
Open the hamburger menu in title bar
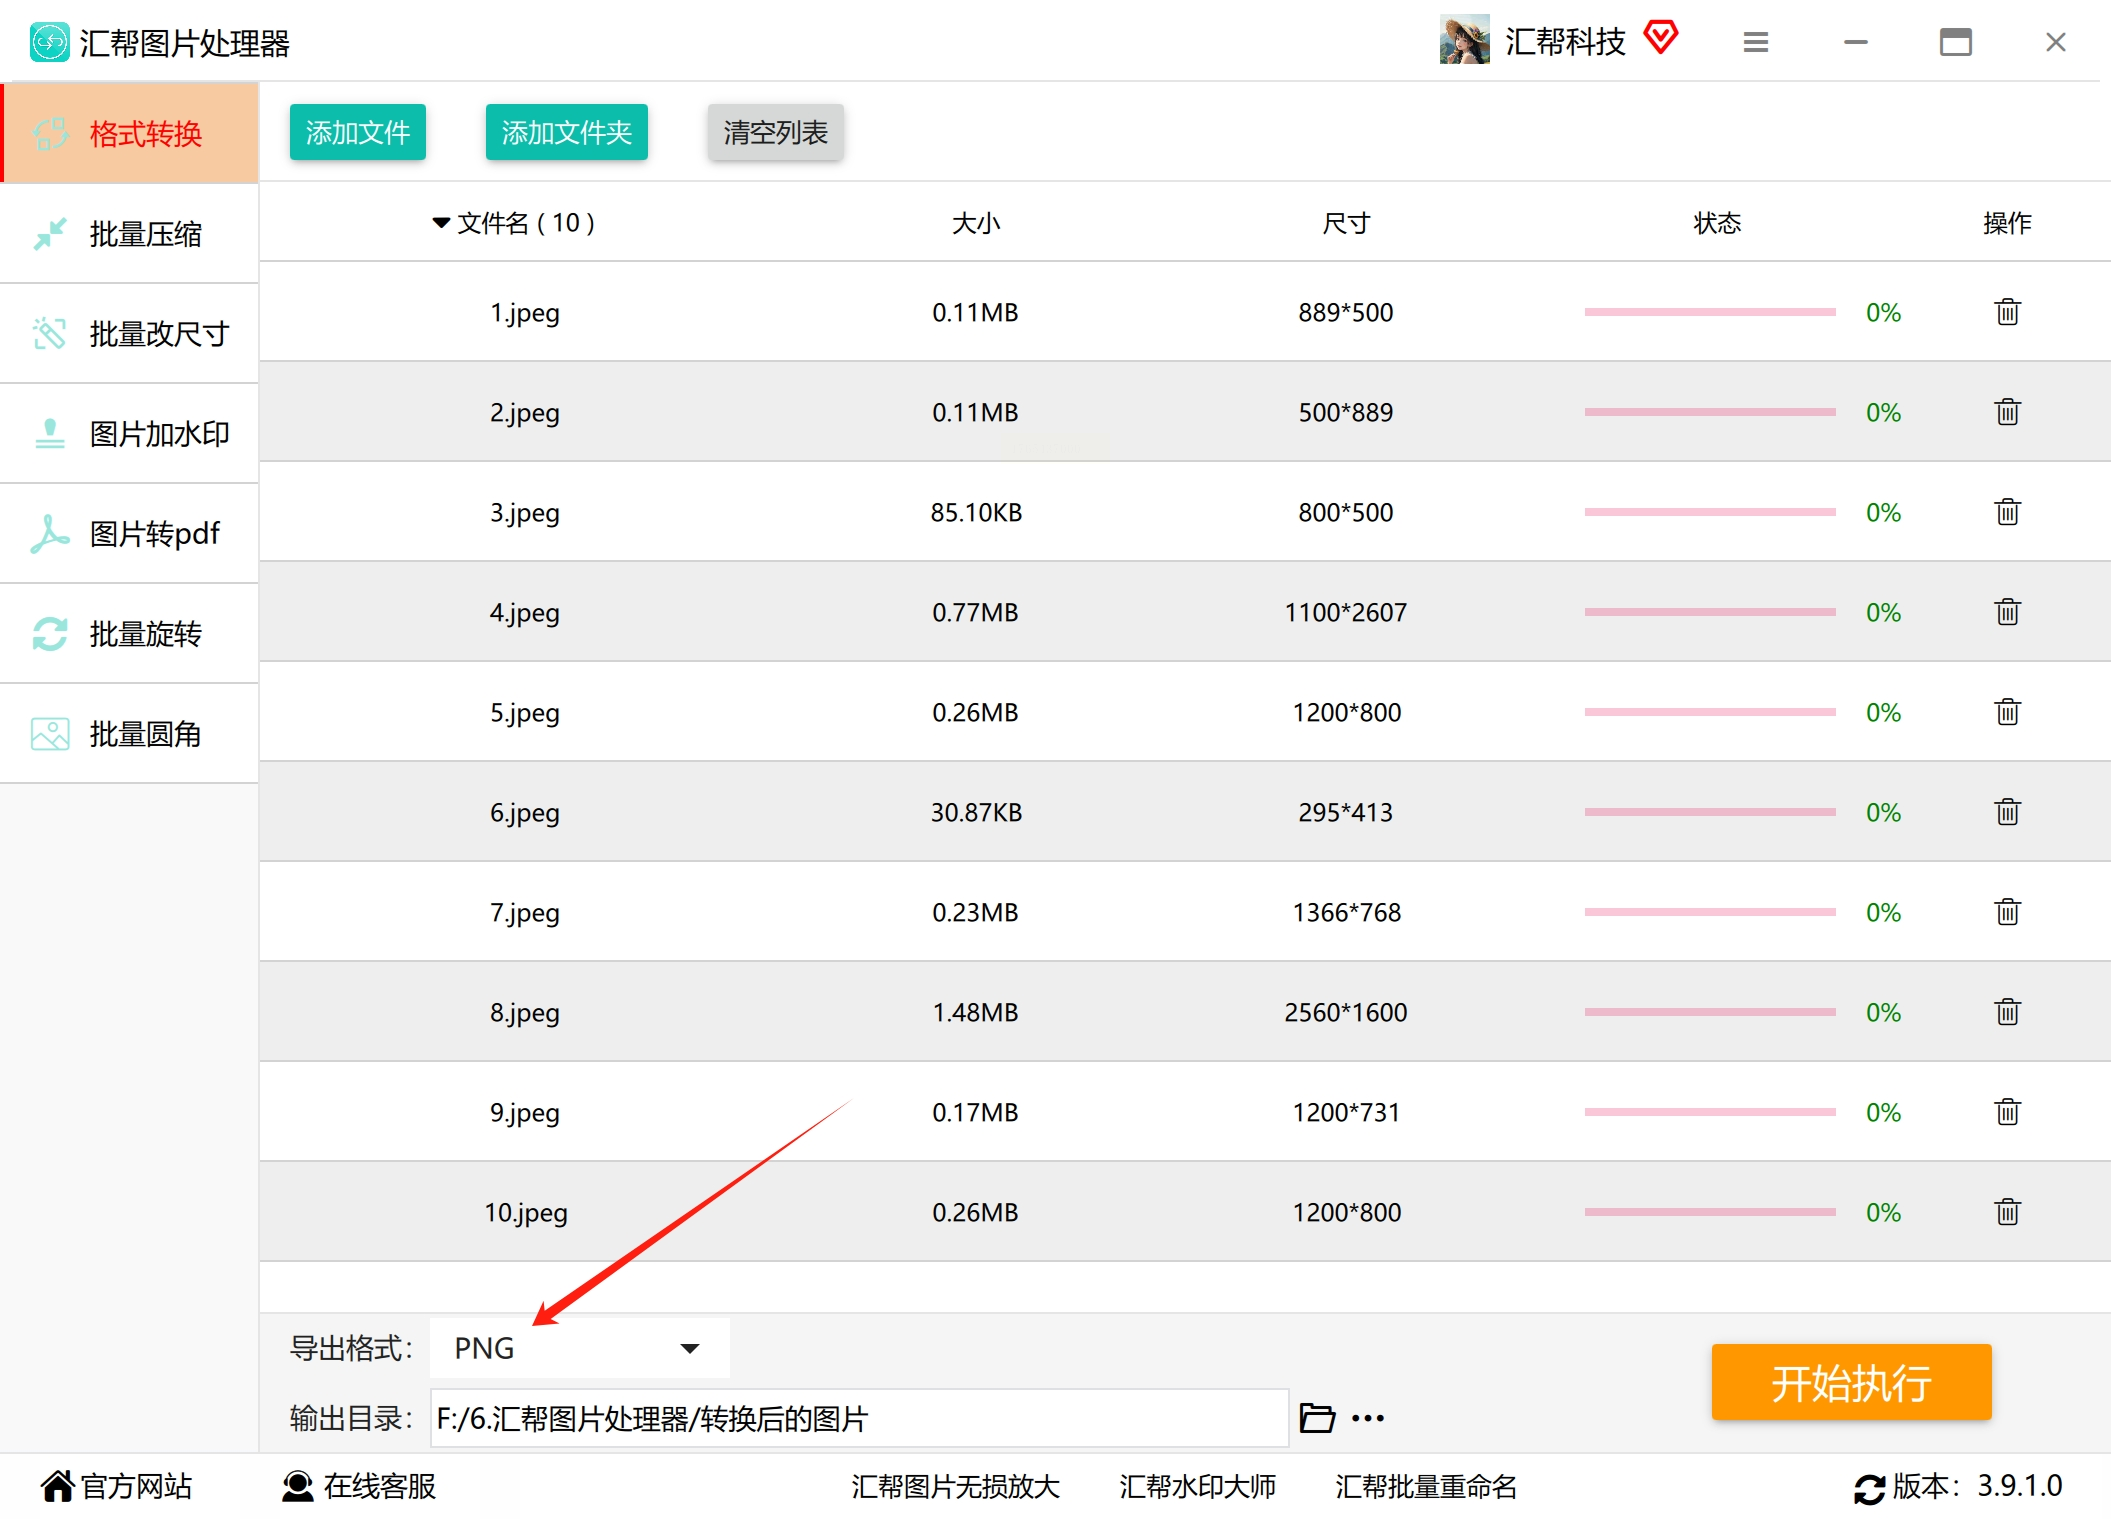[x=1756, y=42]
